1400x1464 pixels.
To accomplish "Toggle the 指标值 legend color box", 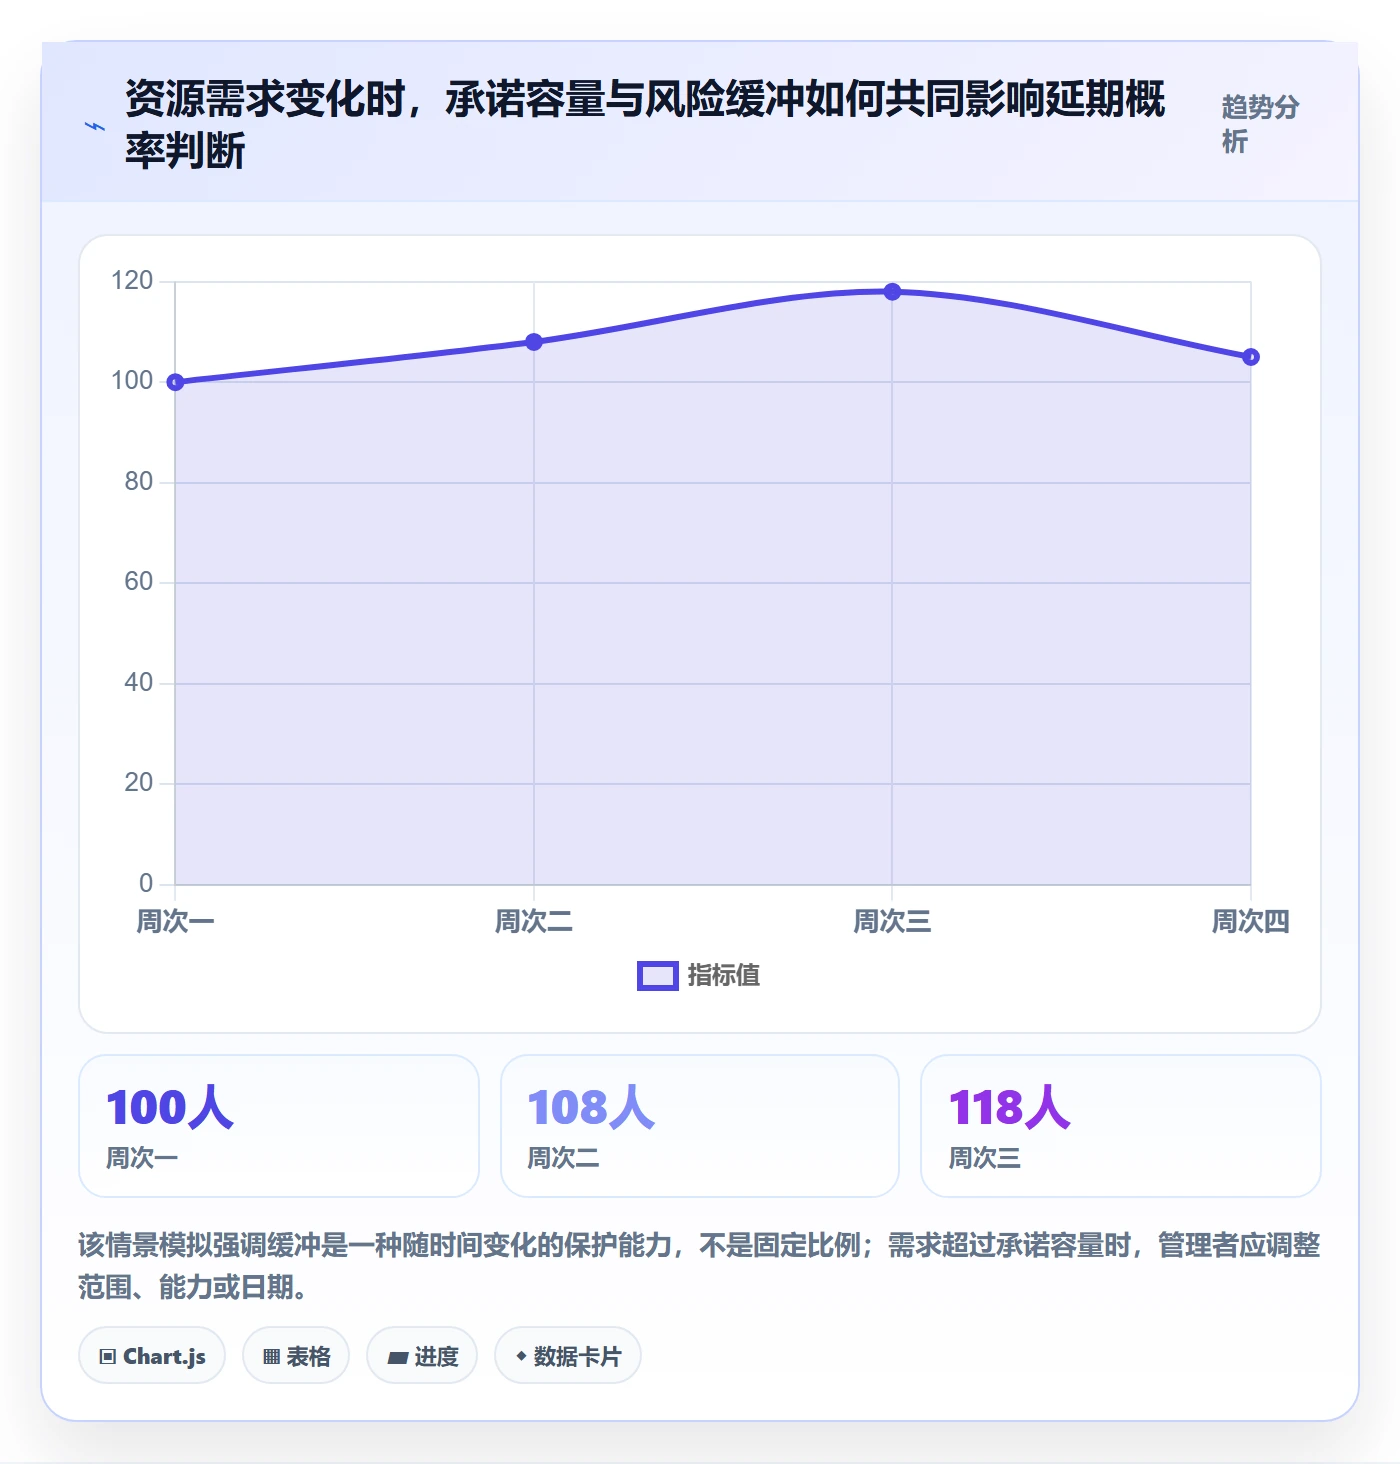I will click(658, 976).
